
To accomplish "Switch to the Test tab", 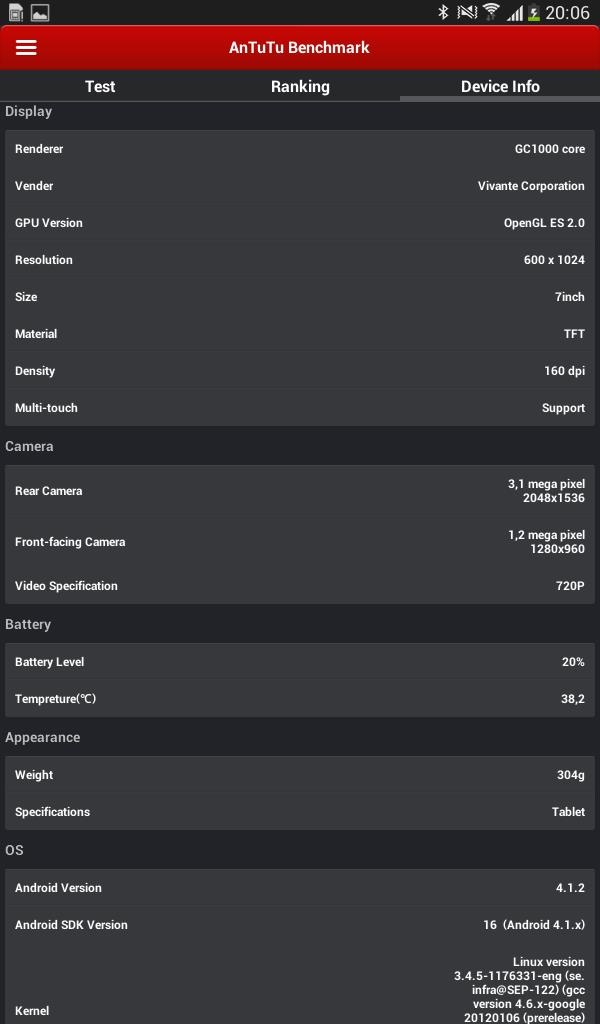I will 100,86.
